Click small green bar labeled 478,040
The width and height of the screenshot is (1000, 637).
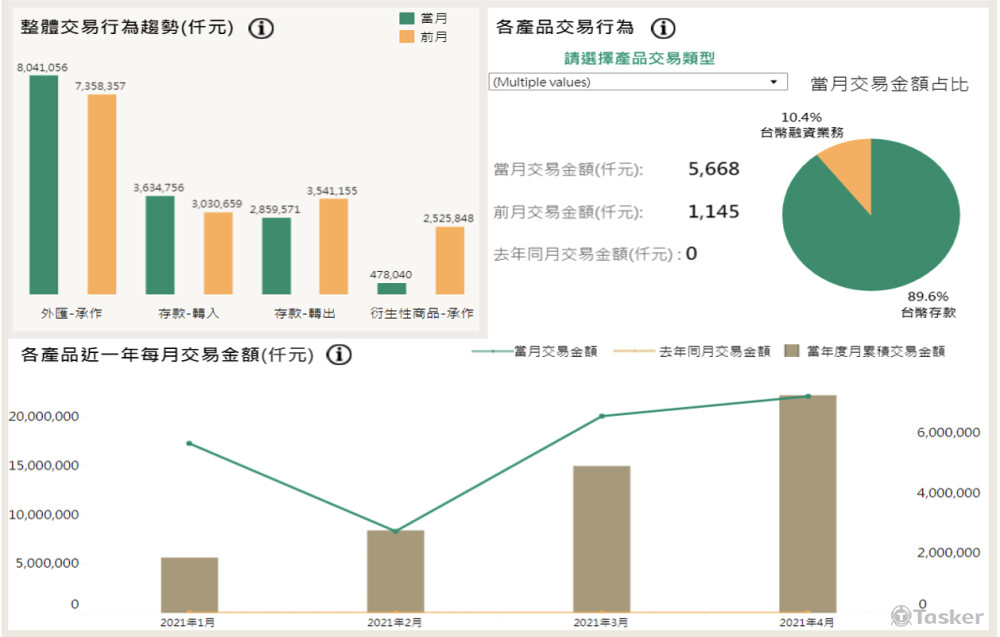coord(392,288)
